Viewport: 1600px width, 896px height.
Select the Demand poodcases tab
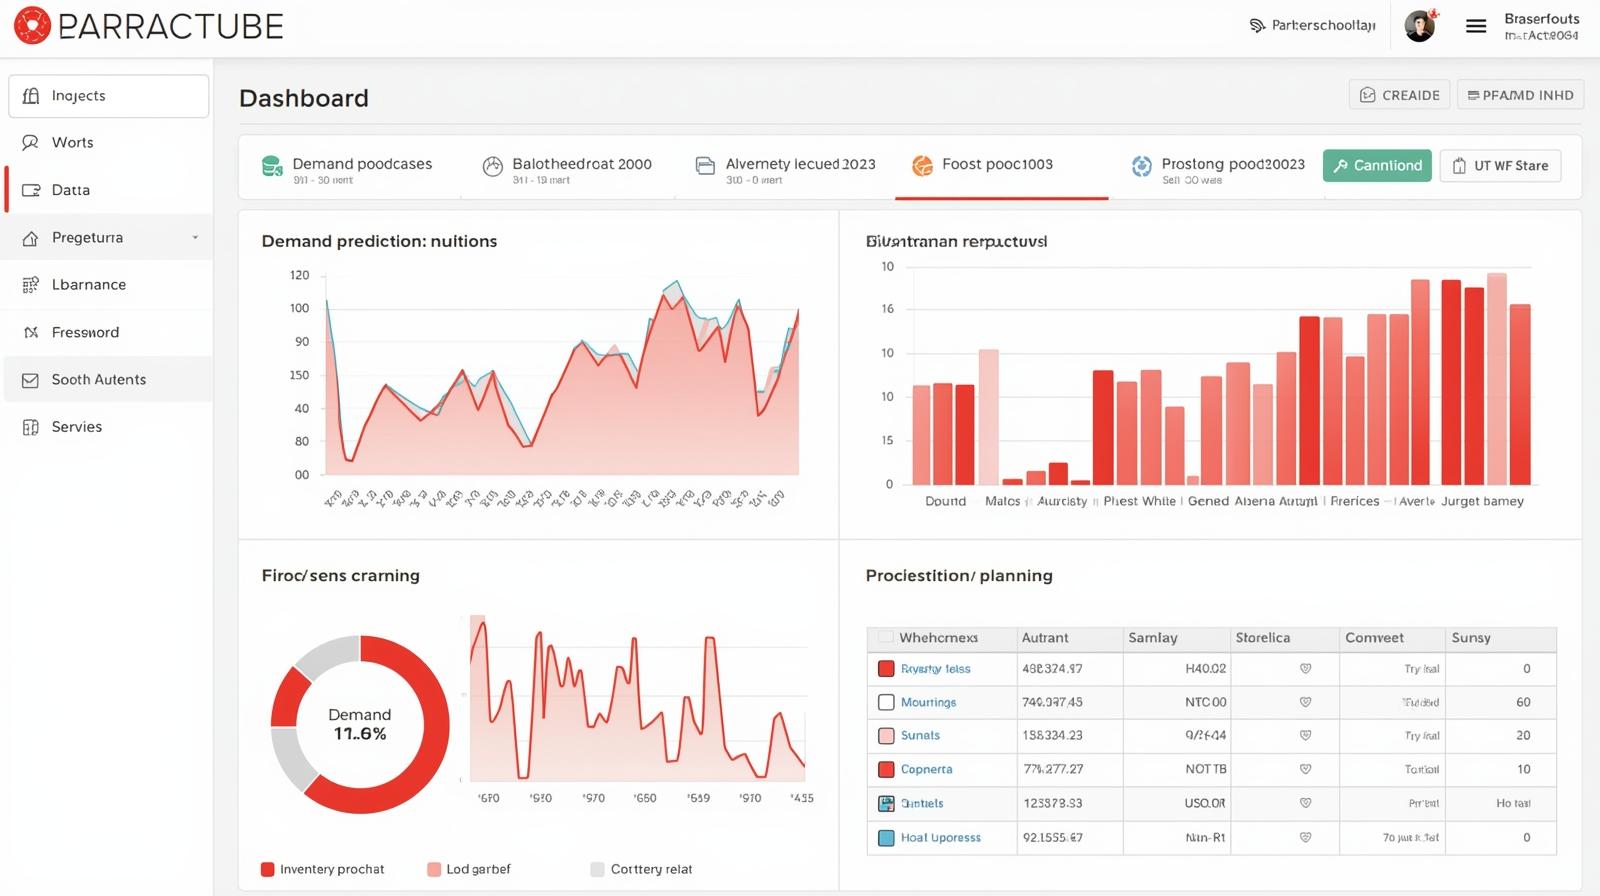point(361,165)
